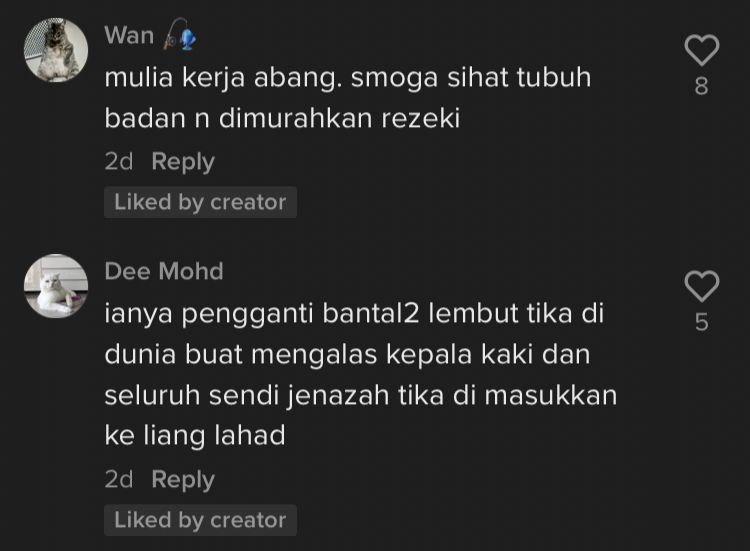Click the 2d timestamp on Wan's comment
750x551 pixels.
click(119, 162)
